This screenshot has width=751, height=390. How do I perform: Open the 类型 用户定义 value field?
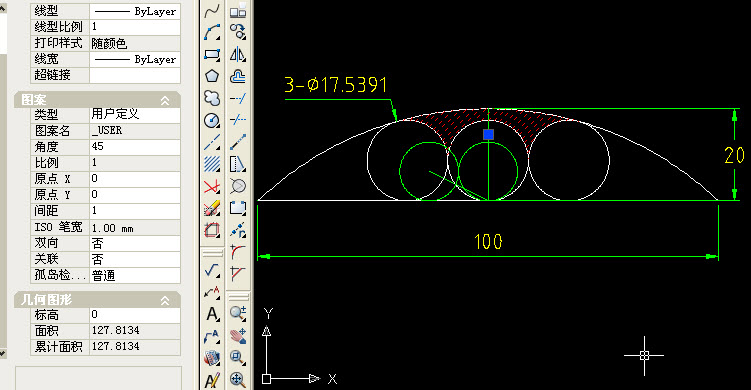[135, 114]
